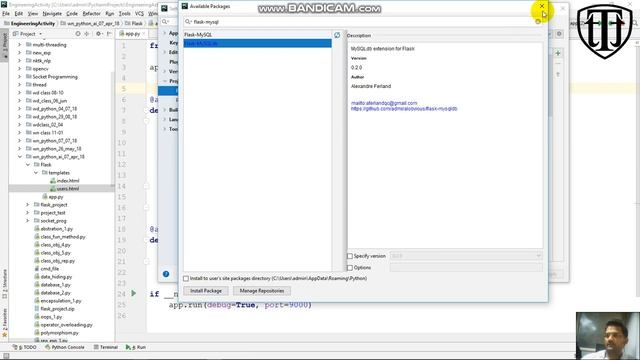Open Settings dialog help icon
The width and height of the screenshot is (640, 360).
[x=166, y=274]
